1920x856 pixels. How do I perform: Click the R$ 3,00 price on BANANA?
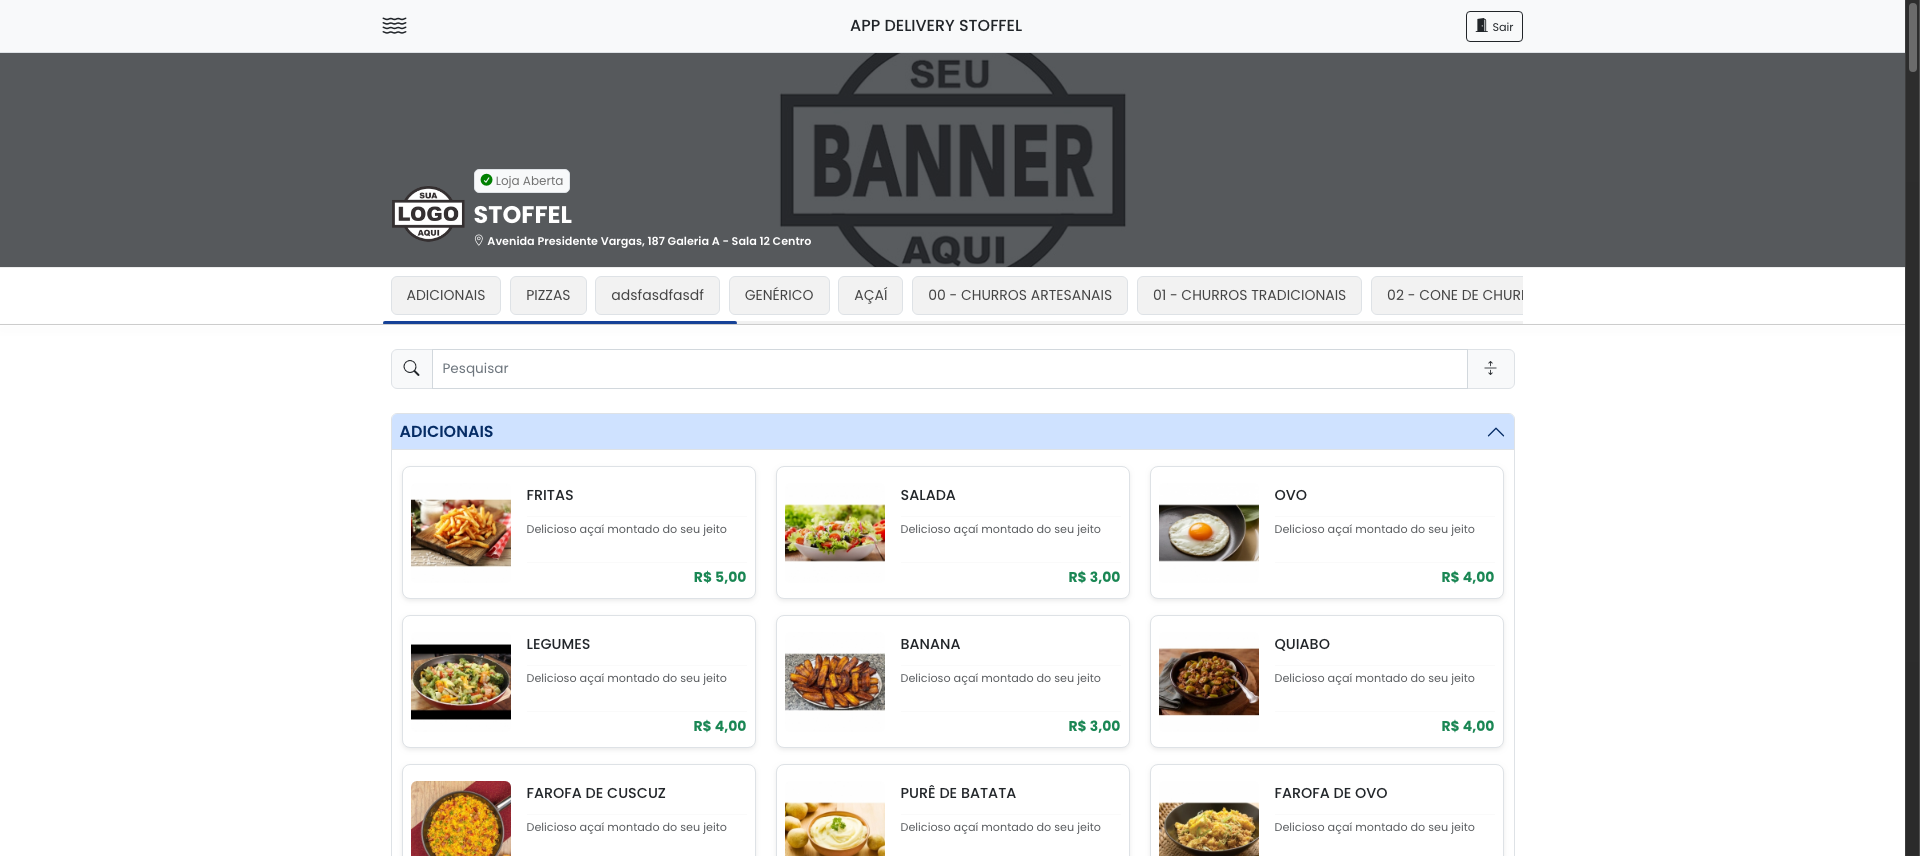[x=1094, y=727]
